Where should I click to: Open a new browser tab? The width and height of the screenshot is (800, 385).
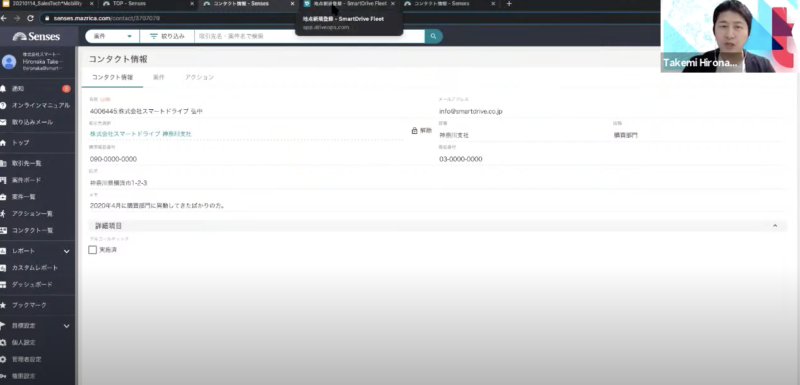(x=509, y=4)
